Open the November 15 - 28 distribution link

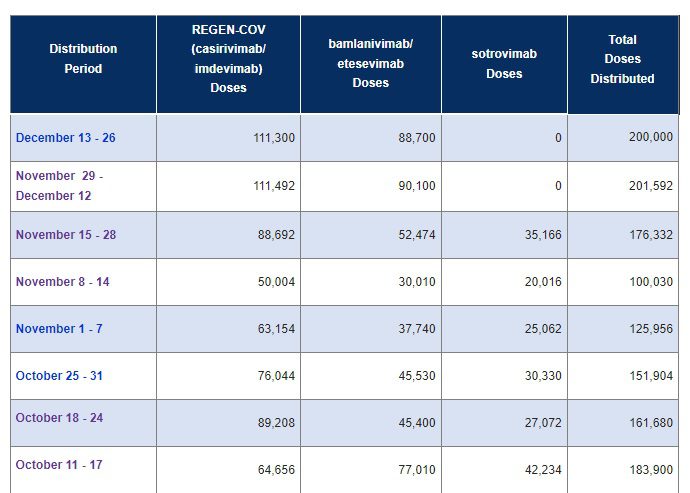pyautogui.click(x=66, y=235)
